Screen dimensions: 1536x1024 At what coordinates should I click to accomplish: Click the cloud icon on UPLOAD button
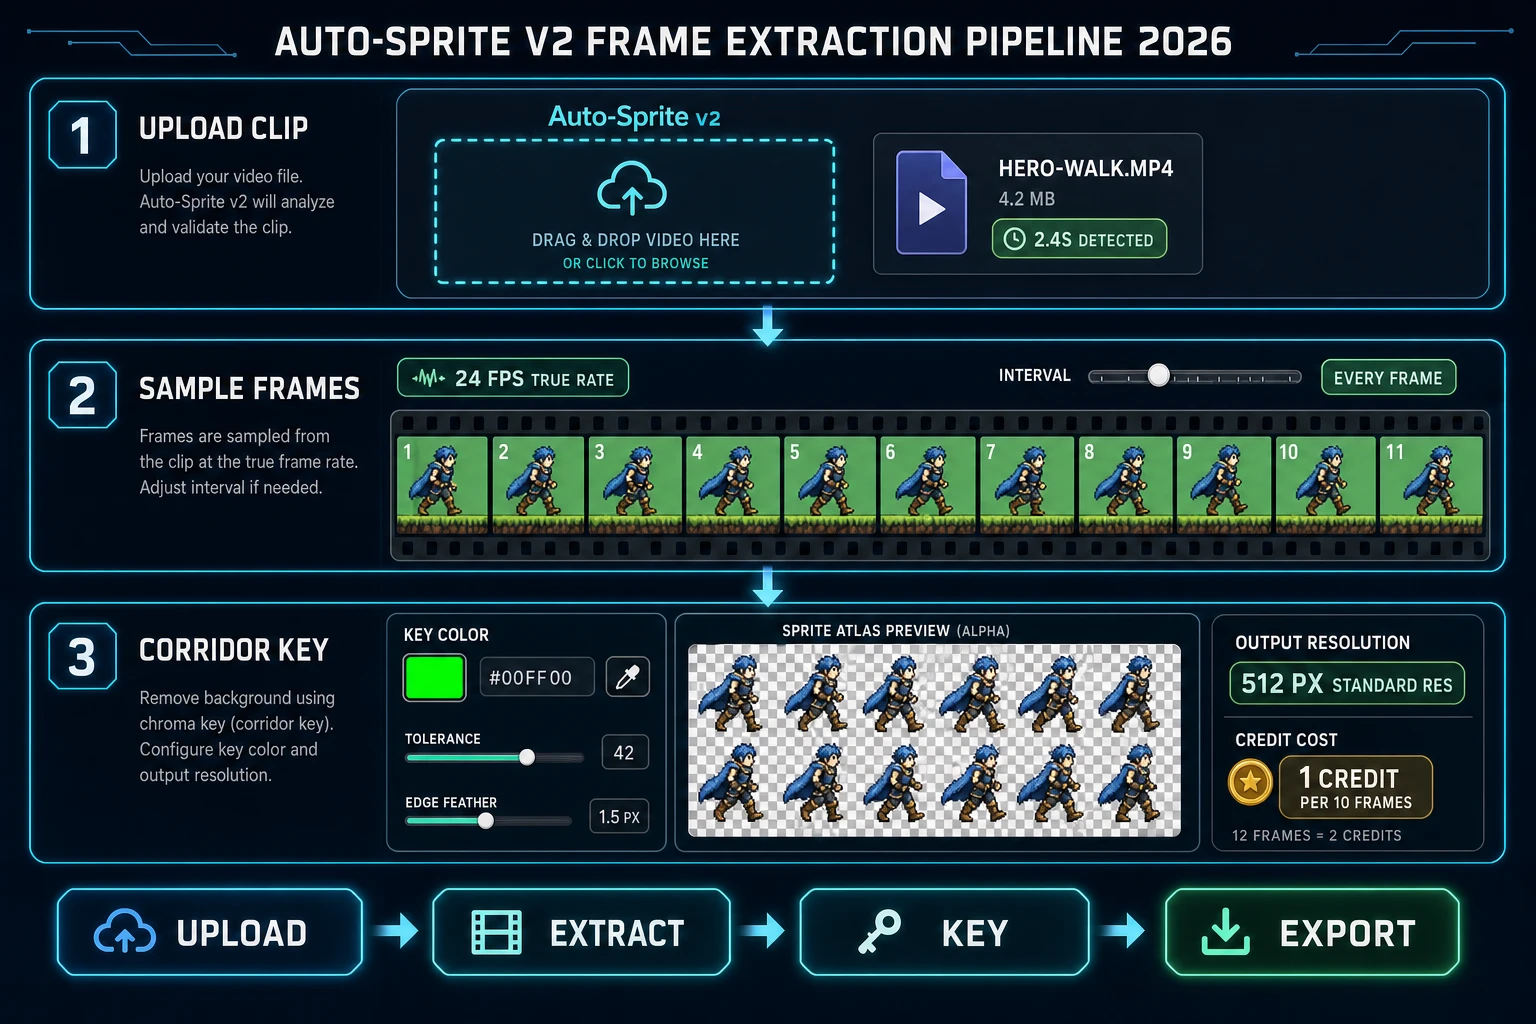point(125,932)
